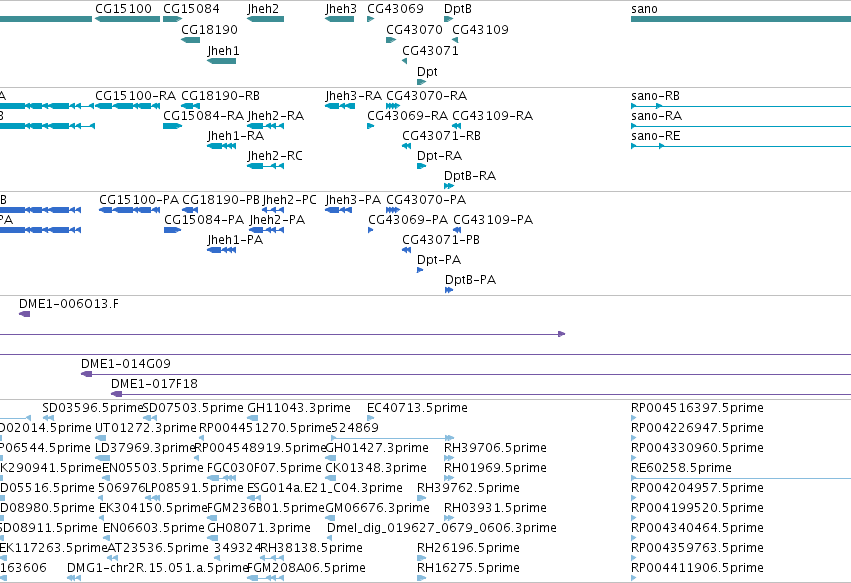Viewport: 851px width, 583px height.
Task: Pick the DptB gene label
Action: 458,9
